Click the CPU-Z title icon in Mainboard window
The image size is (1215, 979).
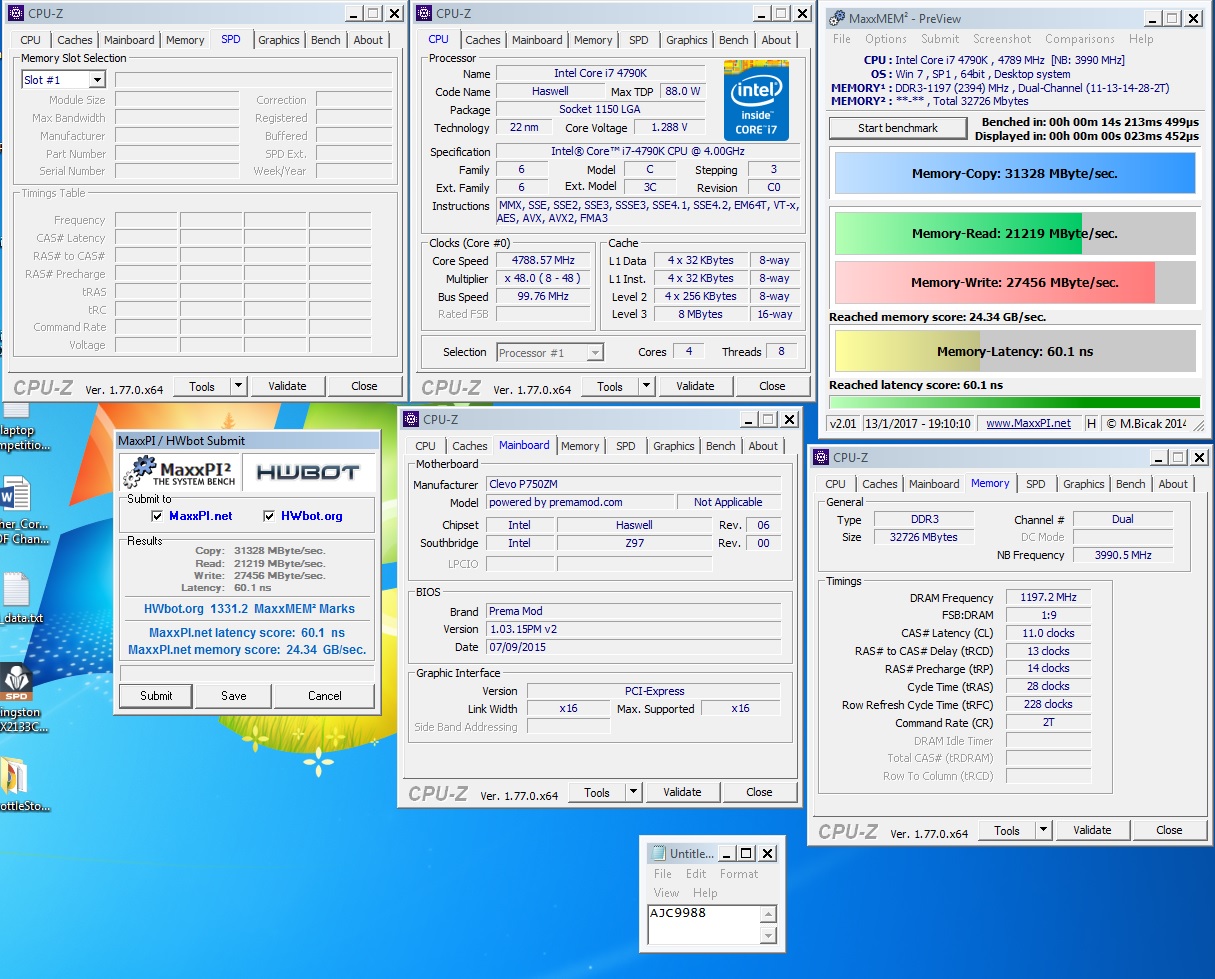tap(411, 419)
